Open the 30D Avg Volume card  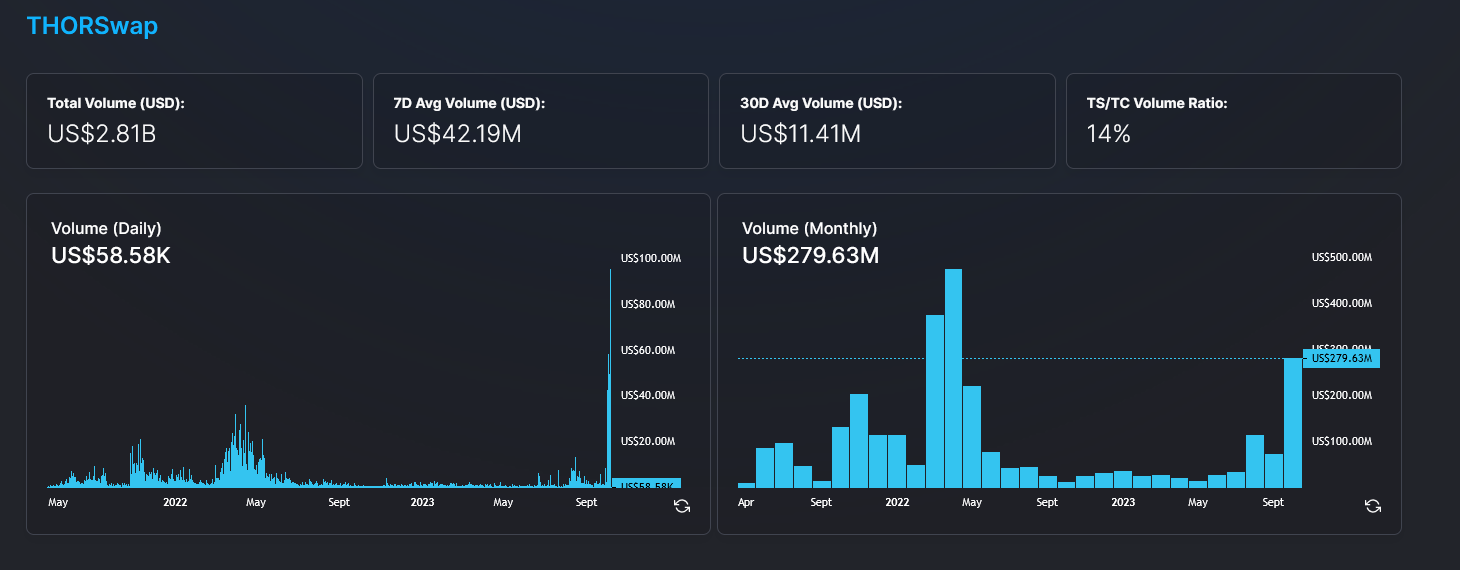click(887, 120)
